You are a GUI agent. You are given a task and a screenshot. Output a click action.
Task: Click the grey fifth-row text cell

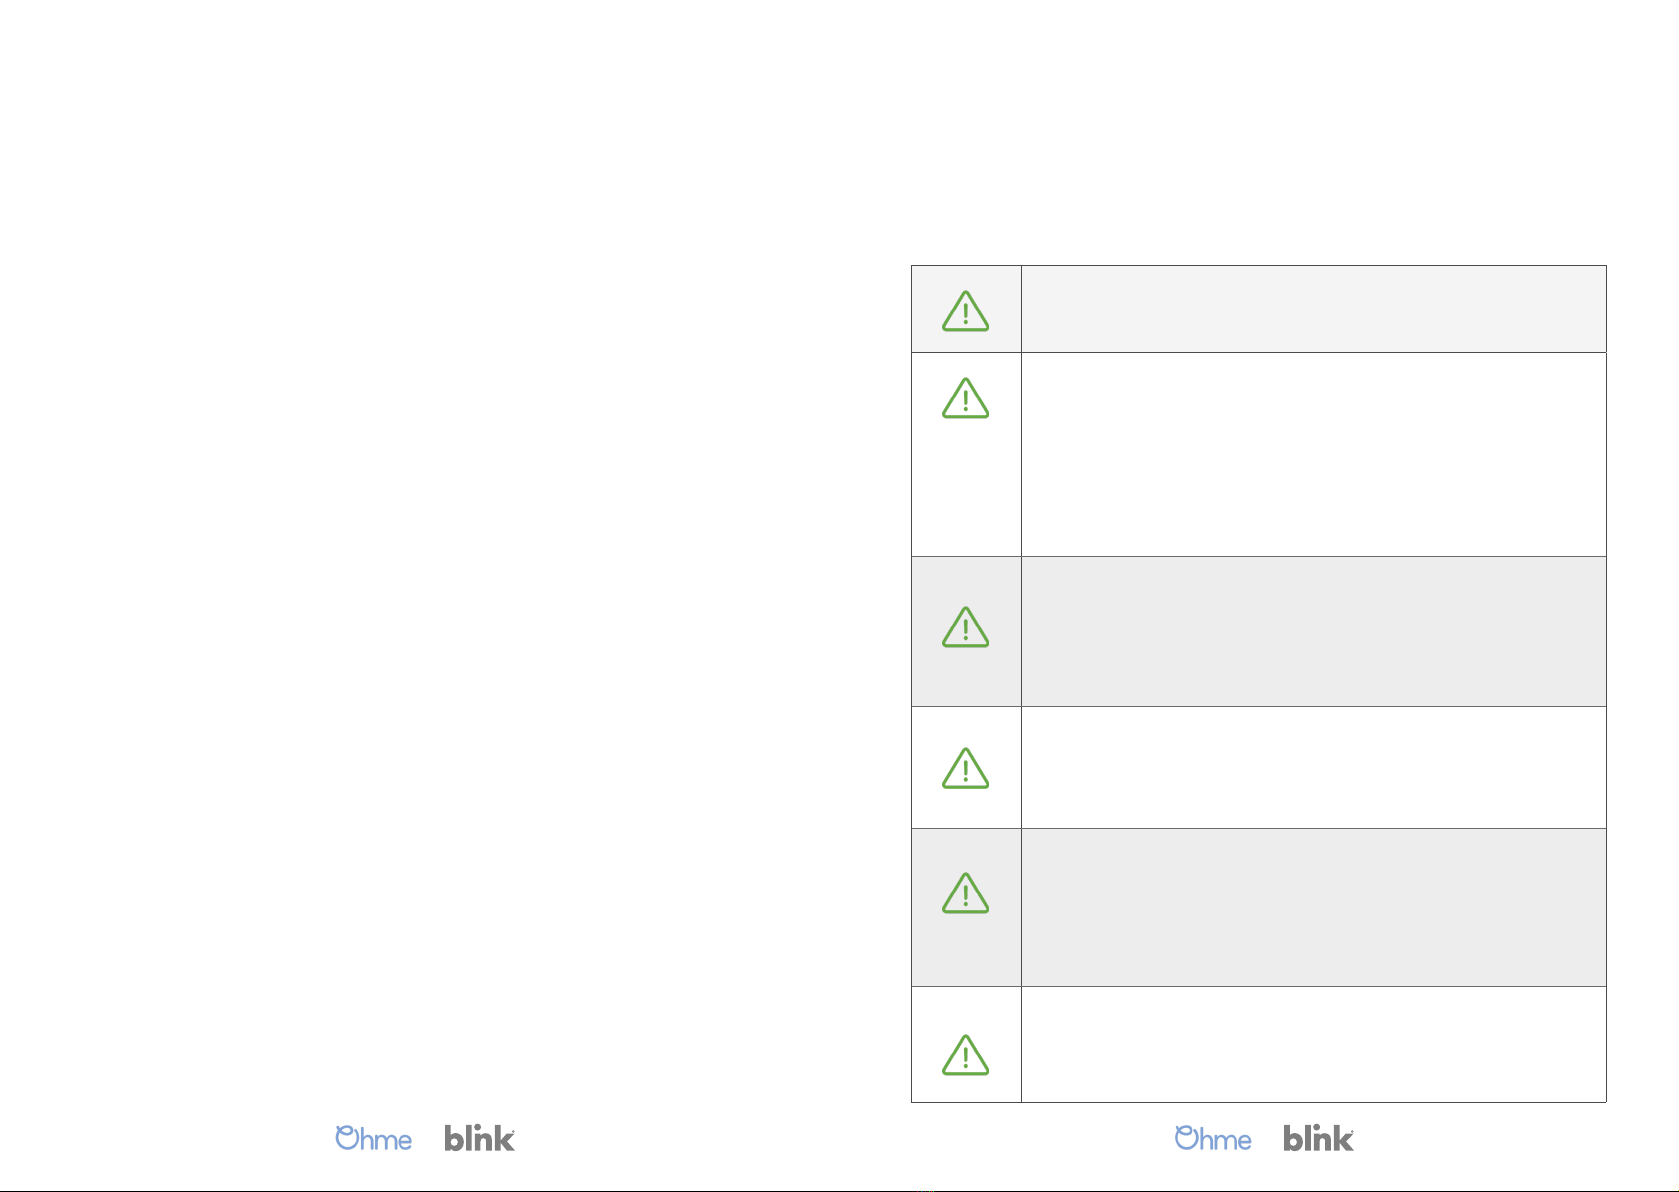tap(1313, 908)
